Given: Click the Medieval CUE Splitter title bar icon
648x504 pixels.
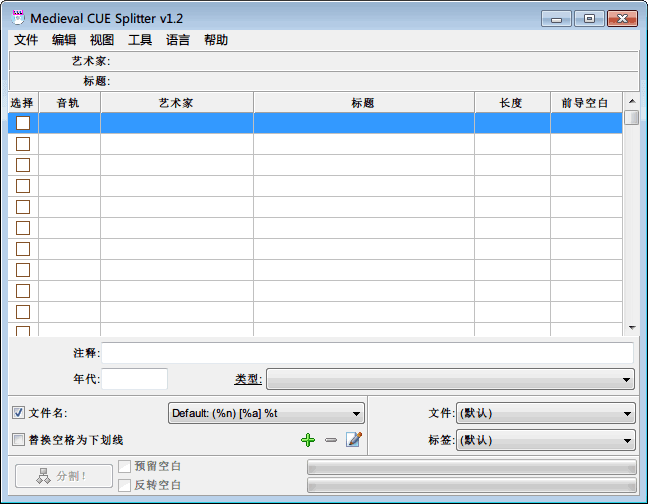Looking at the screenshot, I should [18, 18].
